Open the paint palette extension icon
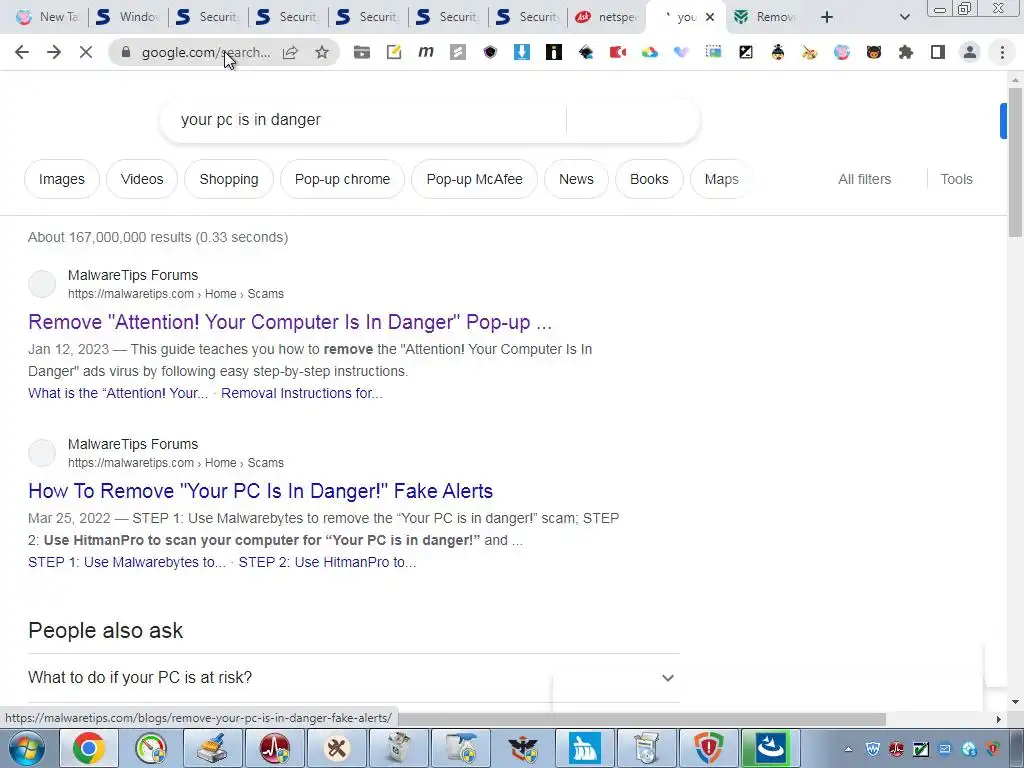The image size is (1024, 768). coord(810,52)
